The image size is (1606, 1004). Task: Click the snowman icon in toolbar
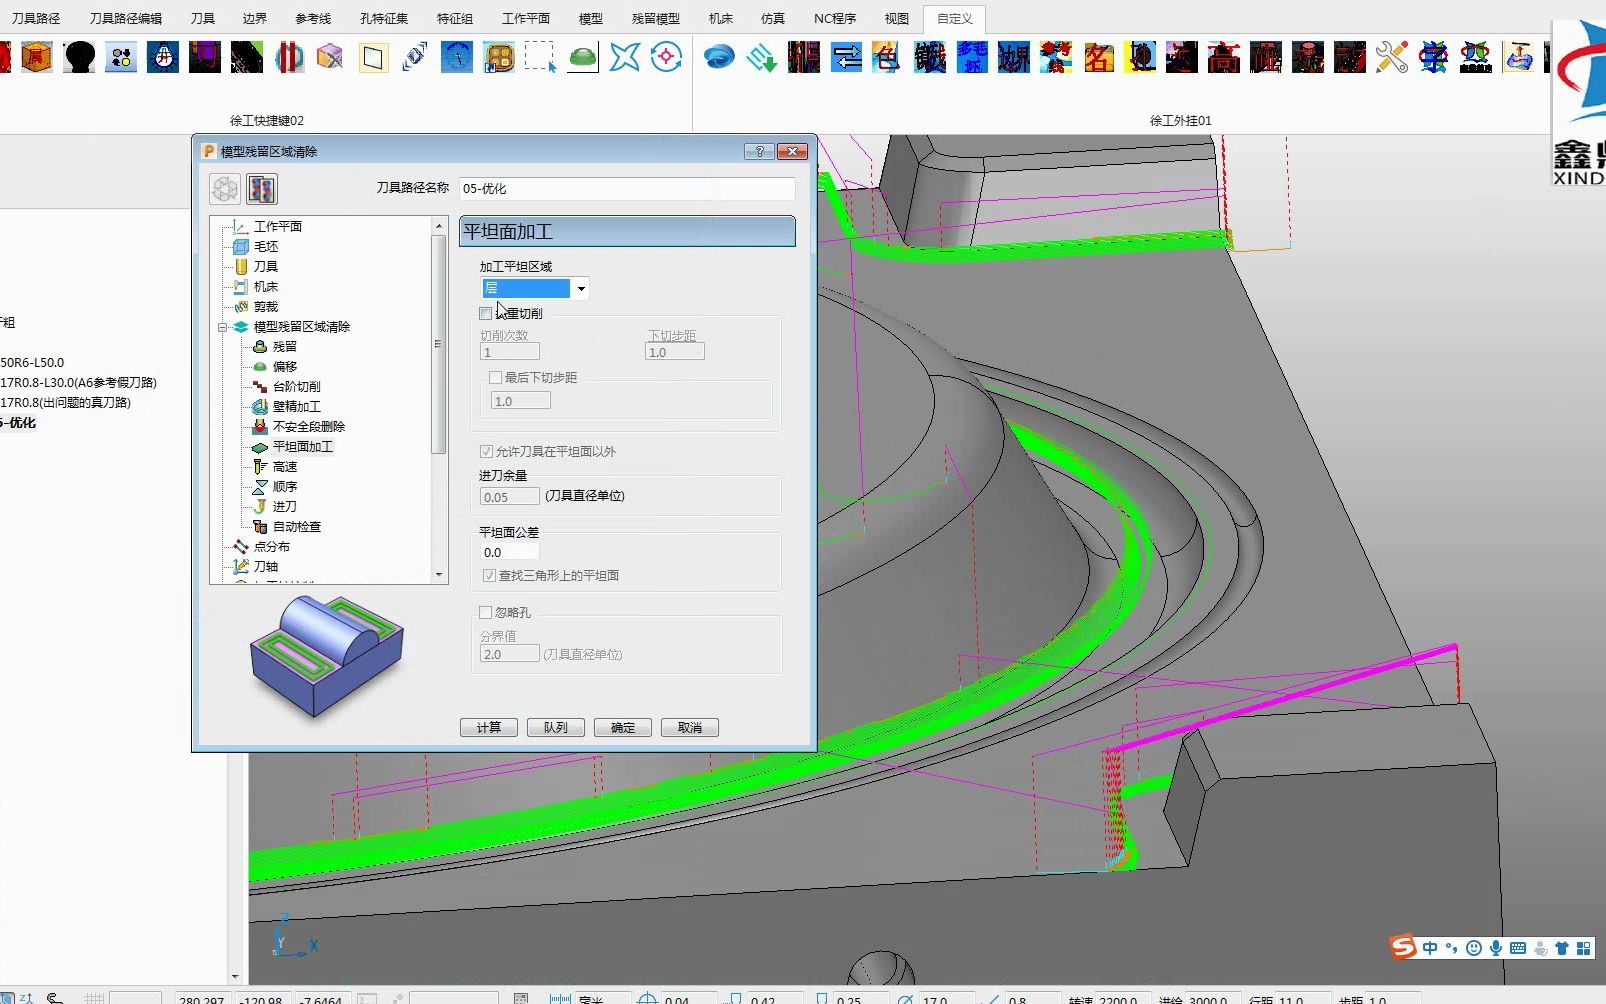coord(163,57)
